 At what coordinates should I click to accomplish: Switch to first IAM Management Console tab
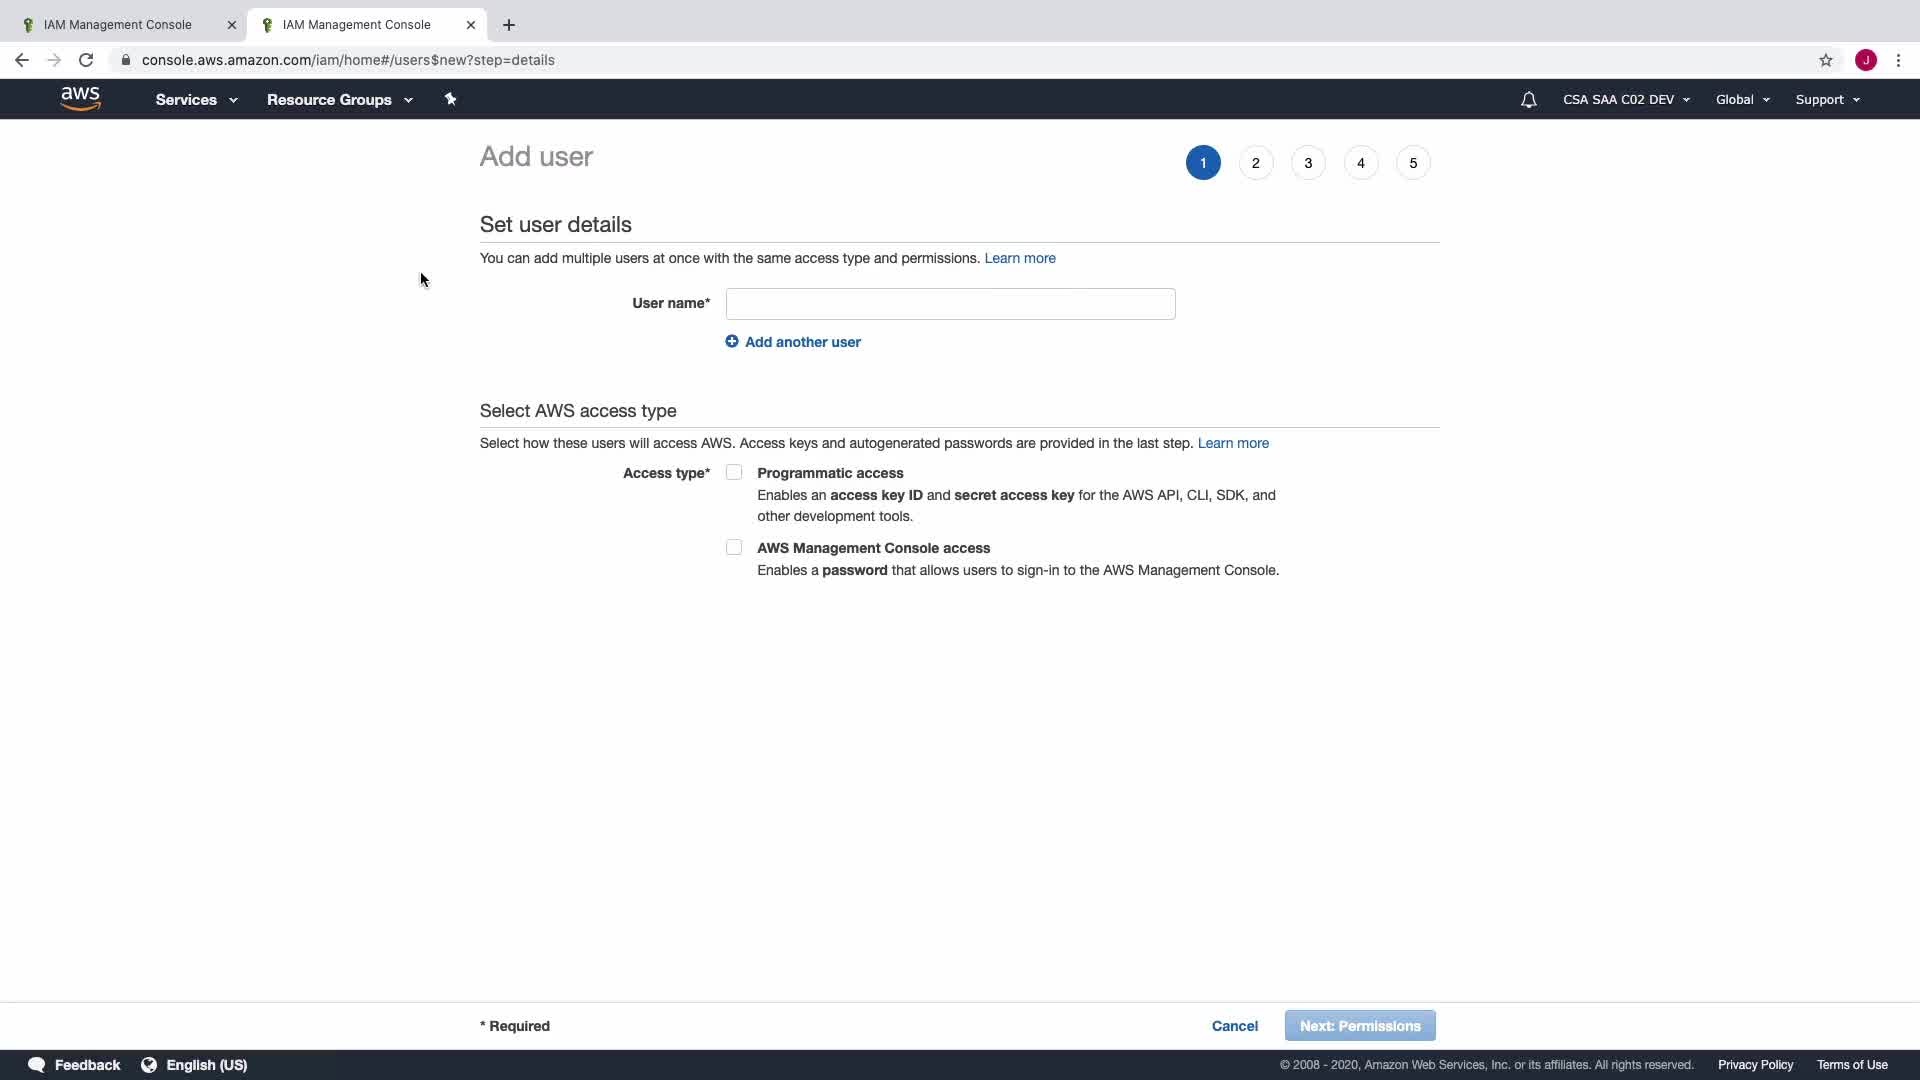pos(118,25)
